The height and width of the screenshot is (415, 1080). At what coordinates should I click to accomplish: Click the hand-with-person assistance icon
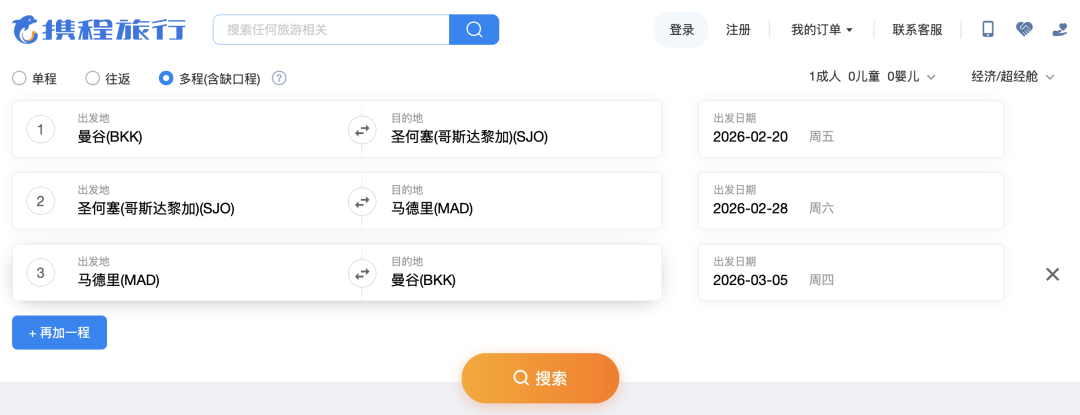(x=1059, y=29)
